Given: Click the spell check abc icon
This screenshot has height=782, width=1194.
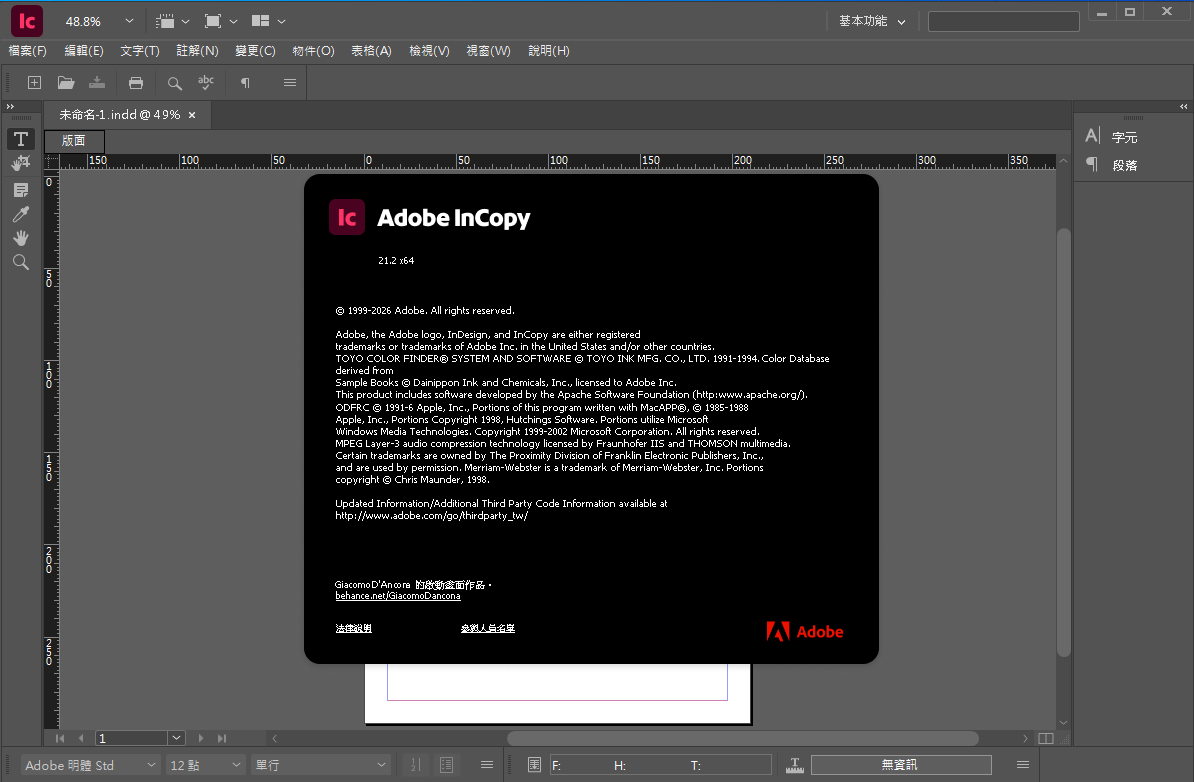Looking at the screenshot, I should pos(206,83).
